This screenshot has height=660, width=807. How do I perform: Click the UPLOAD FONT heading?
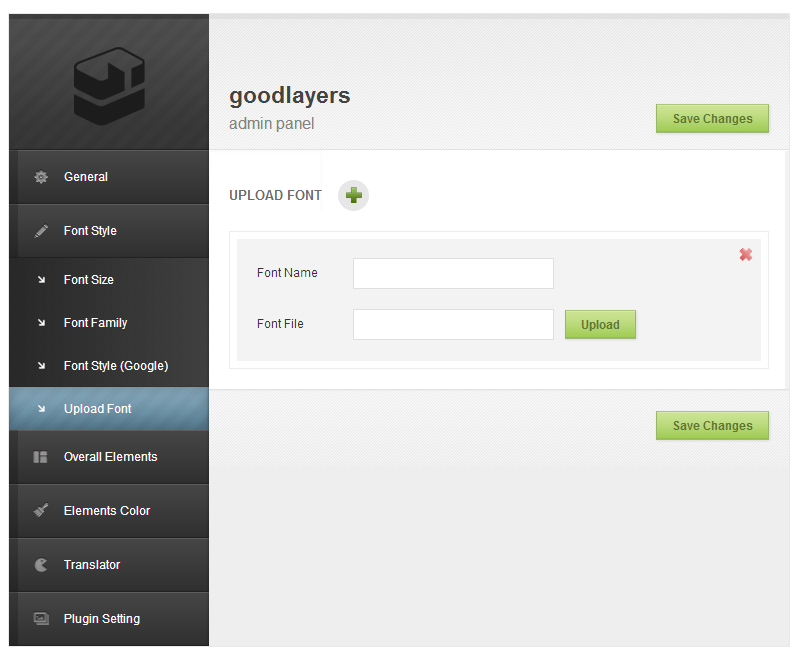(x=275, y=196)
